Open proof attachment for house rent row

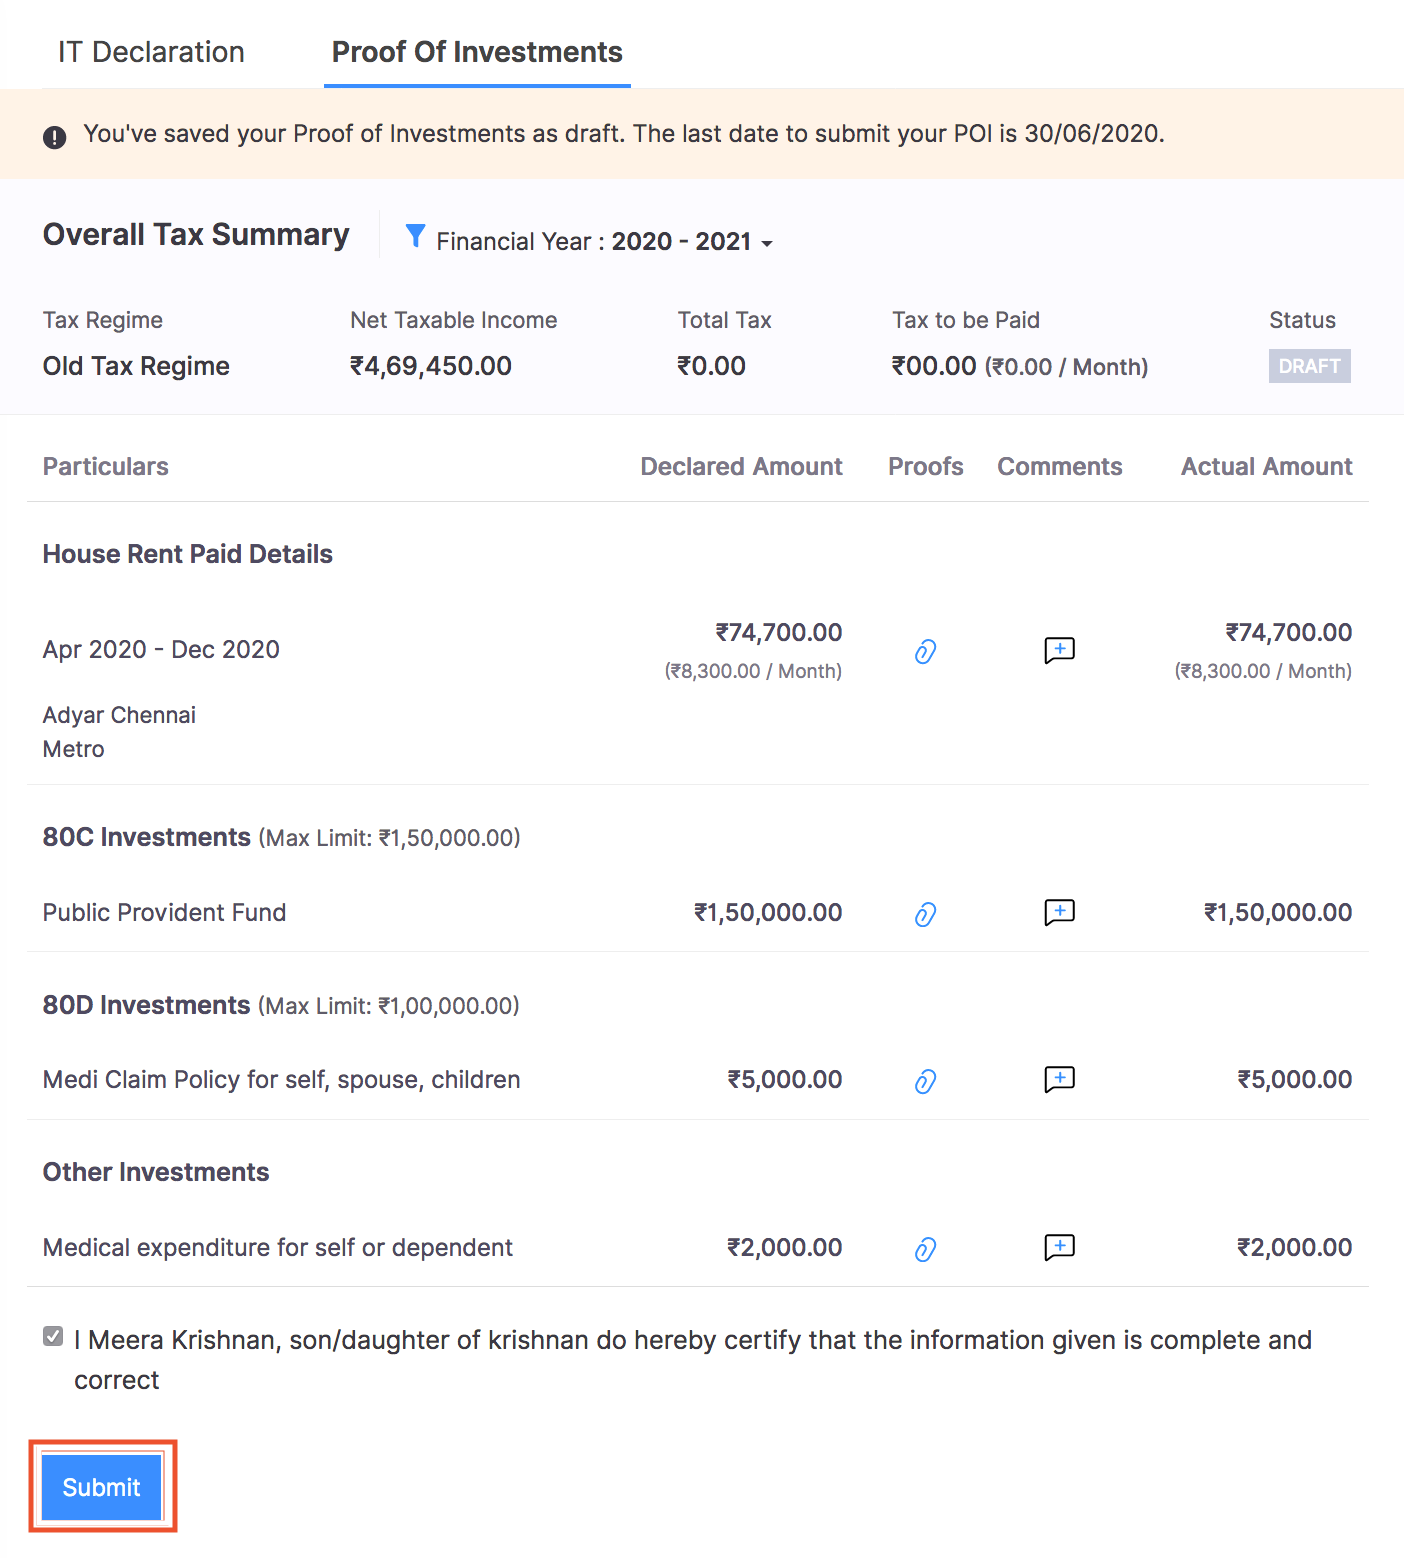tap(925, 652)
